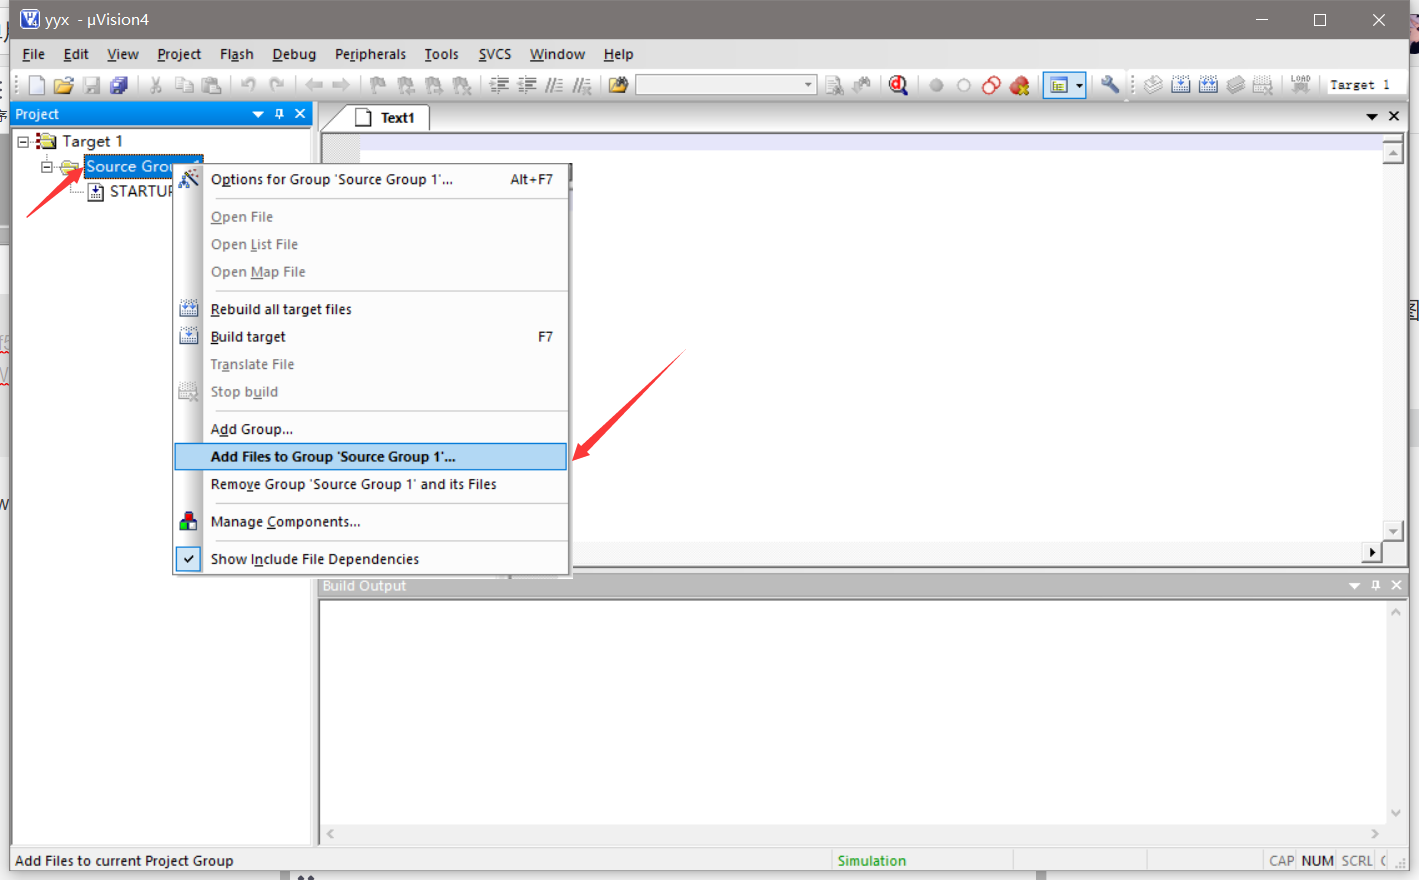
Task: Choose Remove Group 'Source Group 1' and its Files
Action: tap(370, 484)
